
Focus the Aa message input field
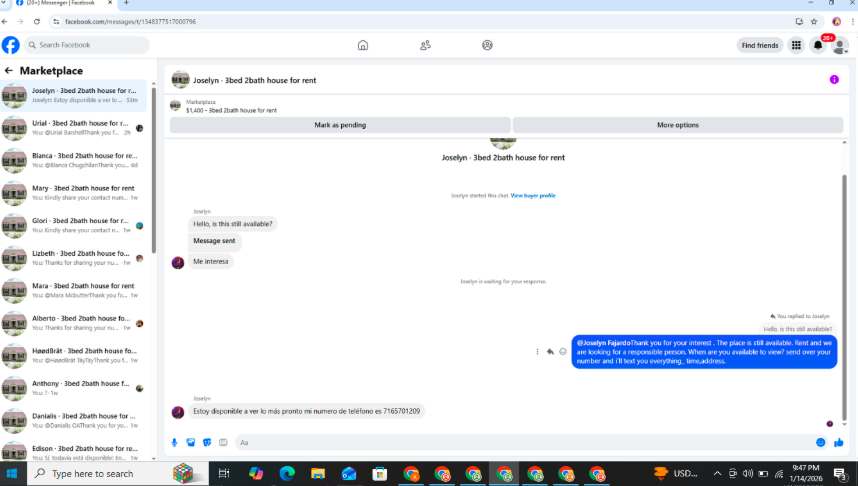point(524,442)
